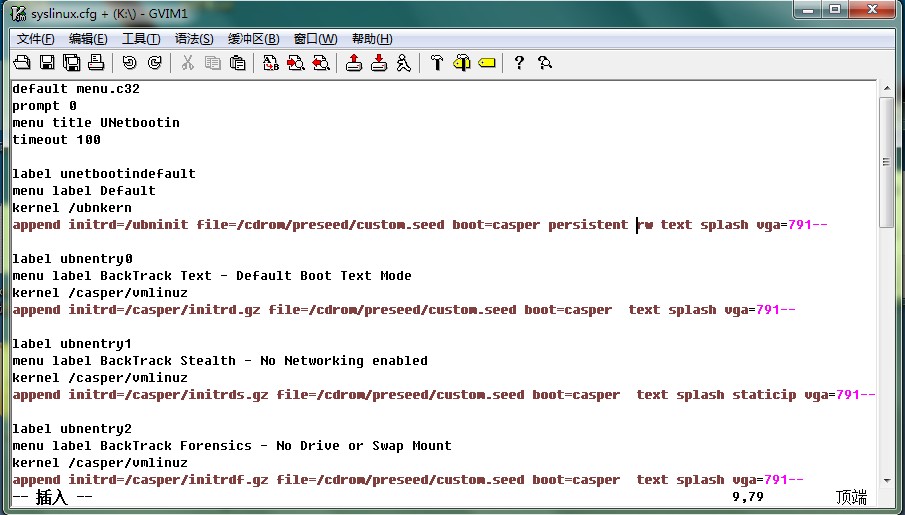Load session toolbar icon

354,62
